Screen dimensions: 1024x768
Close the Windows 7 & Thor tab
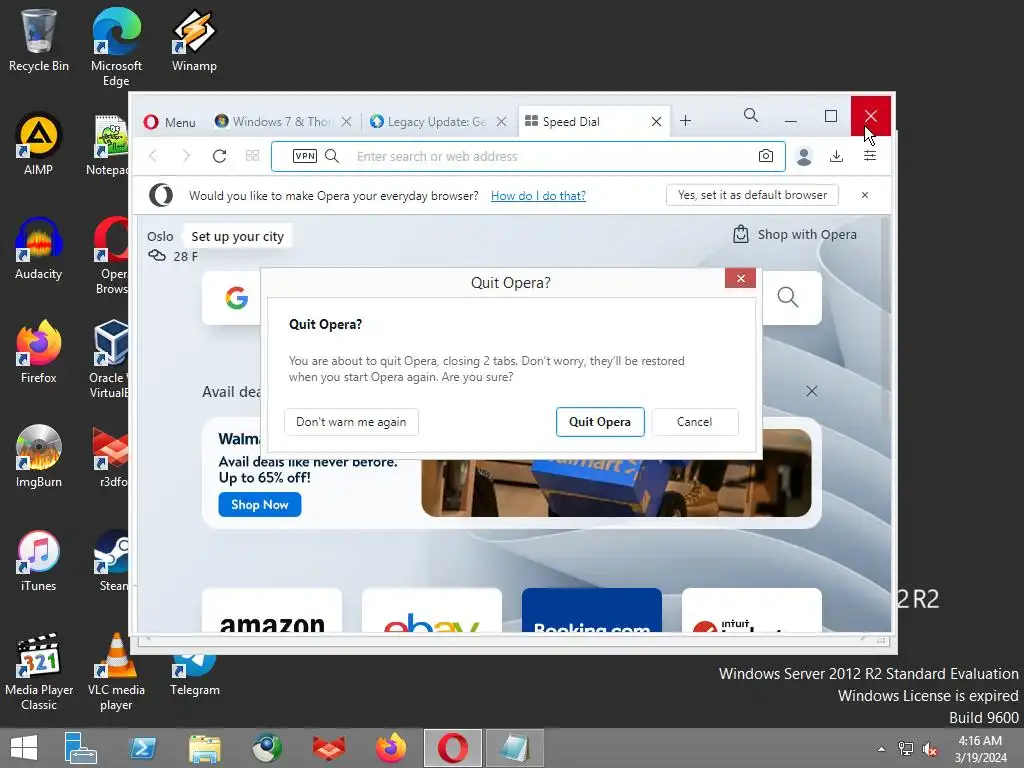[347, 122]
